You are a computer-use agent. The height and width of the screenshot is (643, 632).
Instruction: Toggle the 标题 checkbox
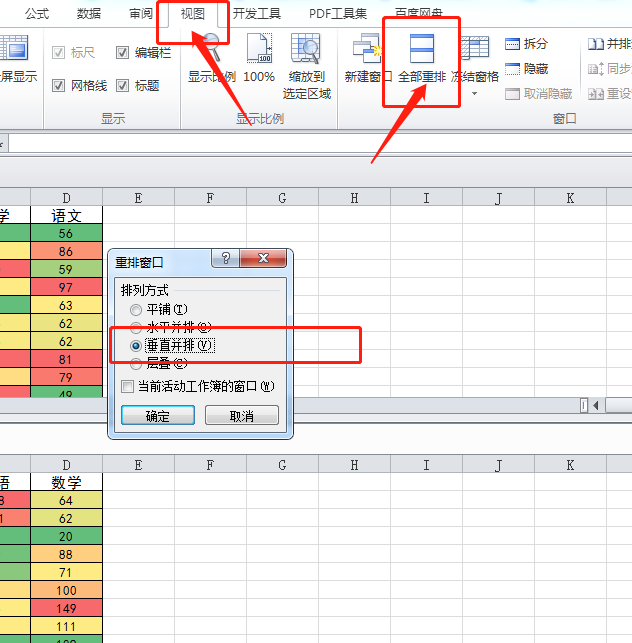[122, 86]
